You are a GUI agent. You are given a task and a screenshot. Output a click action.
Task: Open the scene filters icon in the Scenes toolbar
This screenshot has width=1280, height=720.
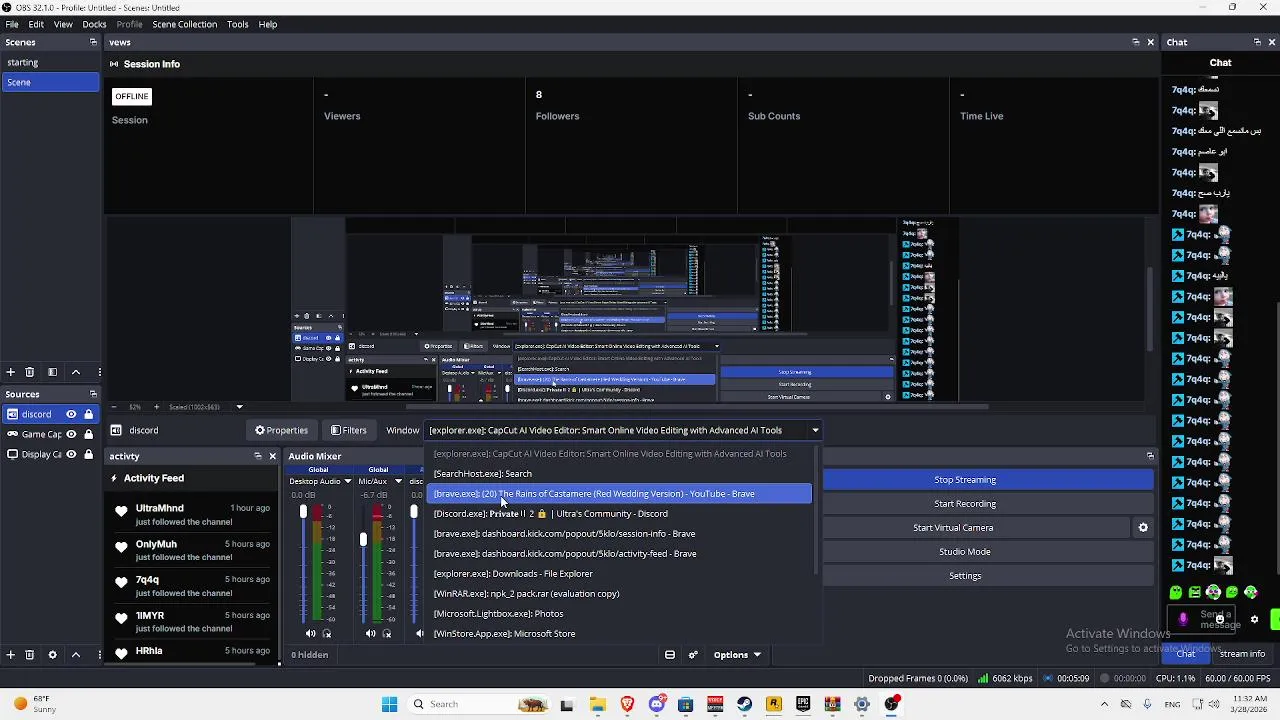52,372
